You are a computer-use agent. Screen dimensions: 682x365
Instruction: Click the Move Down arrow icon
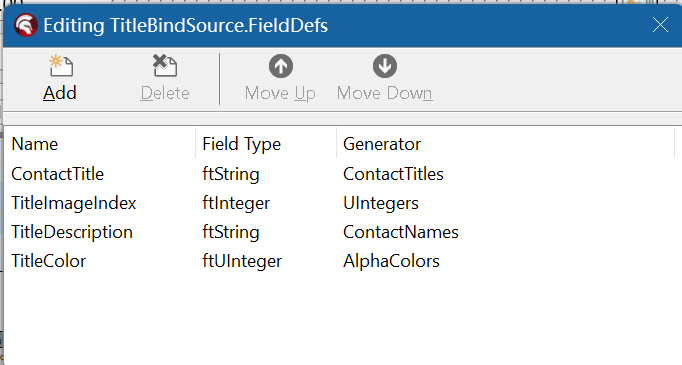(385, 66)
